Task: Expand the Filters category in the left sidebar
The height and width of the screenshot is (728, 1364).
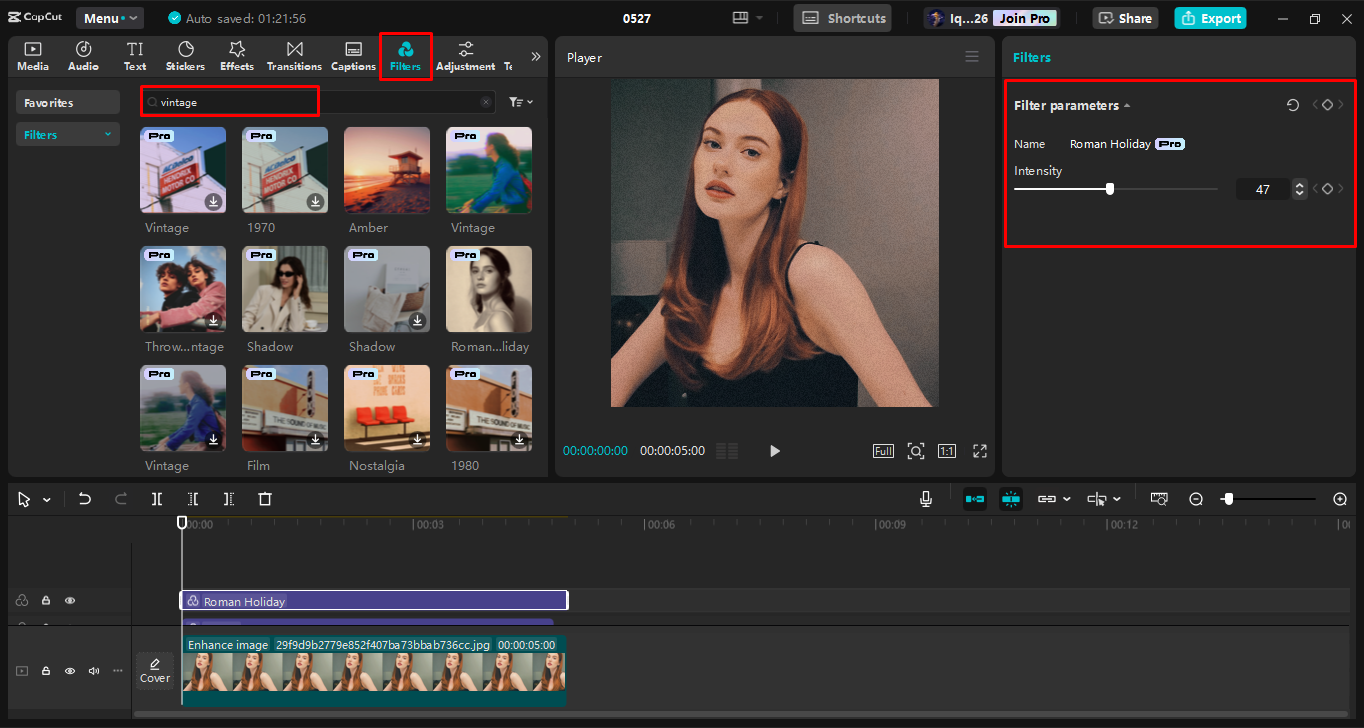Action: click(67, 133)
